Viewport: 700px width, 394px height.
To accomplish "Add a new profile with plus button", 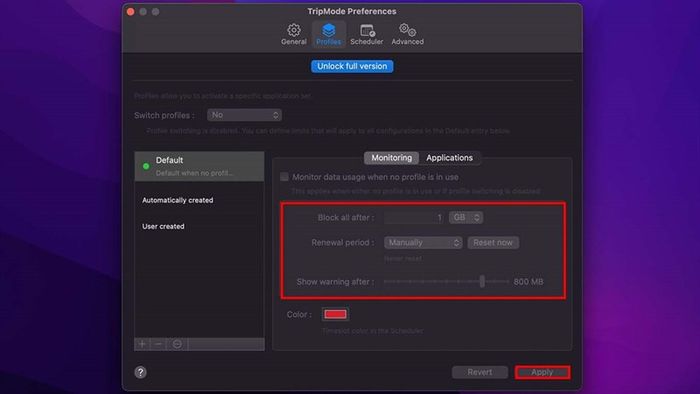I will [142, 344].
